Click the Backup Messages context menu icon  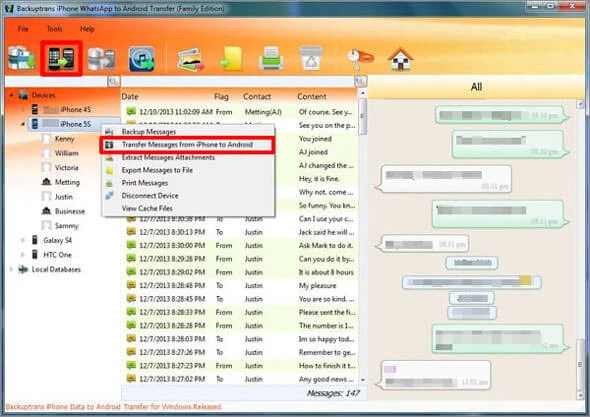(109, 132)
